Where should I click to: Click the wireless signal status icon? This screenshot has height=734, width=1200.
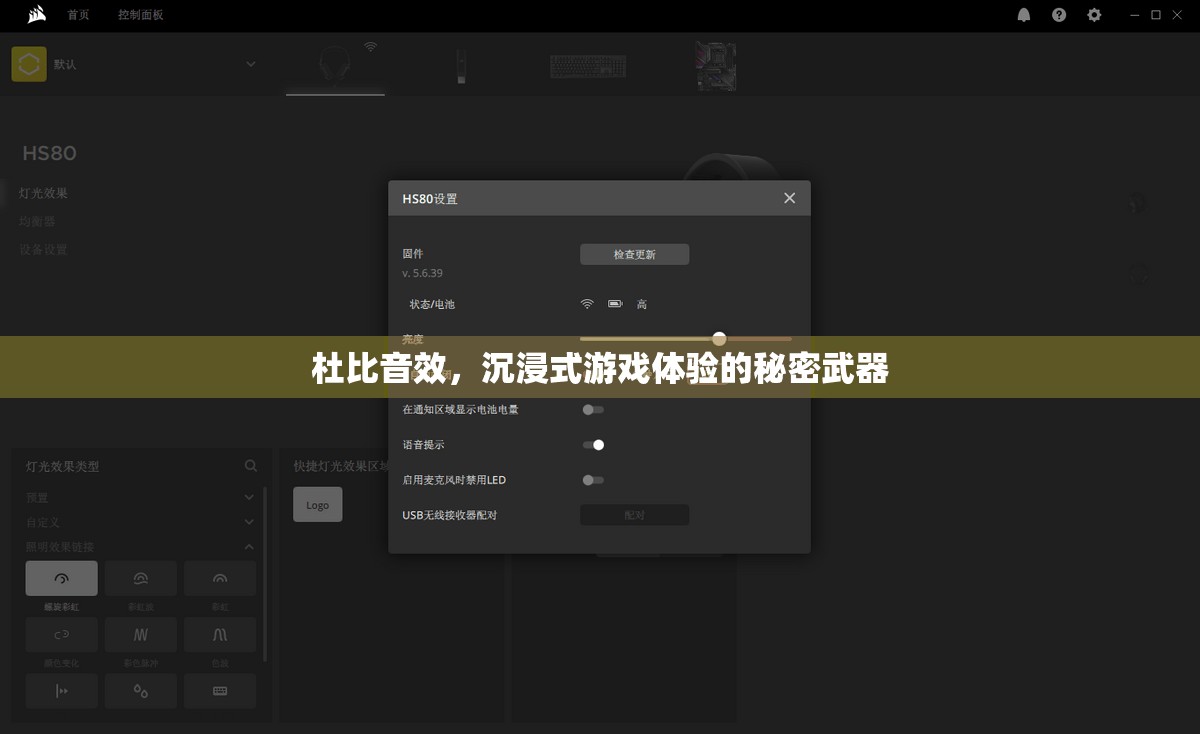pos(587,304)
